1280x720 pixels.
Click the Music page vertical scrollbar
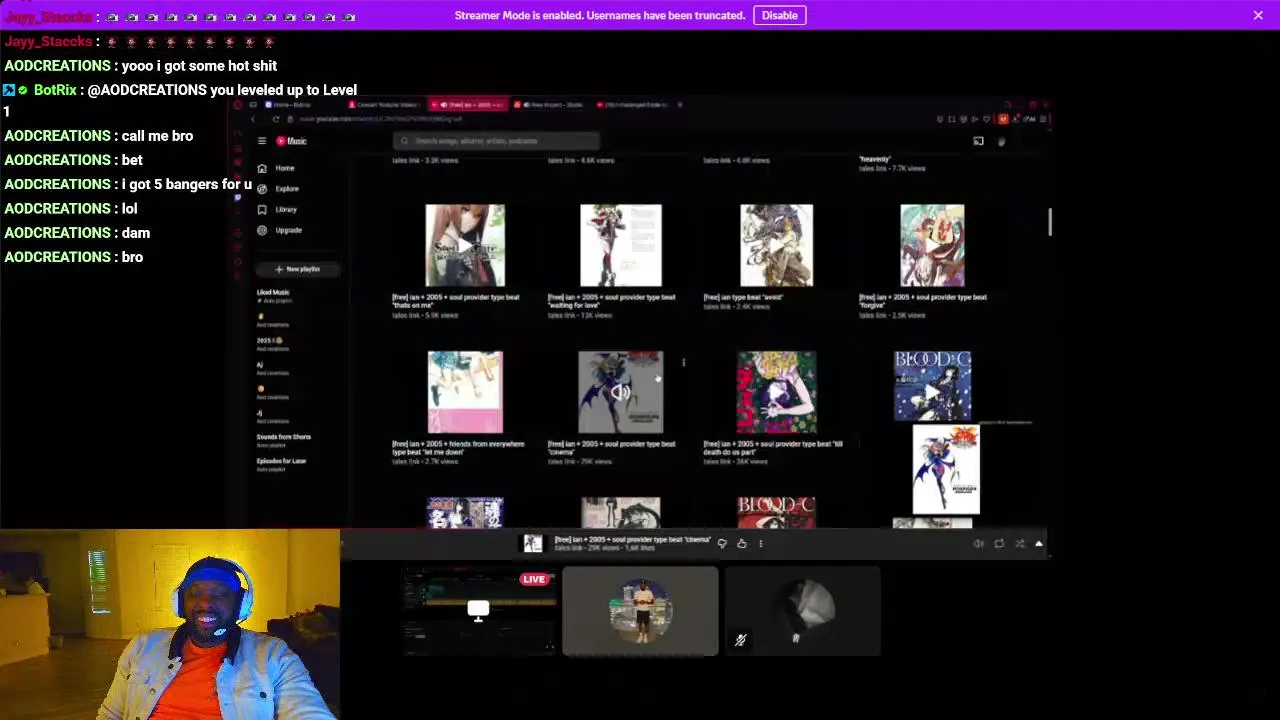click(1050, 222)
